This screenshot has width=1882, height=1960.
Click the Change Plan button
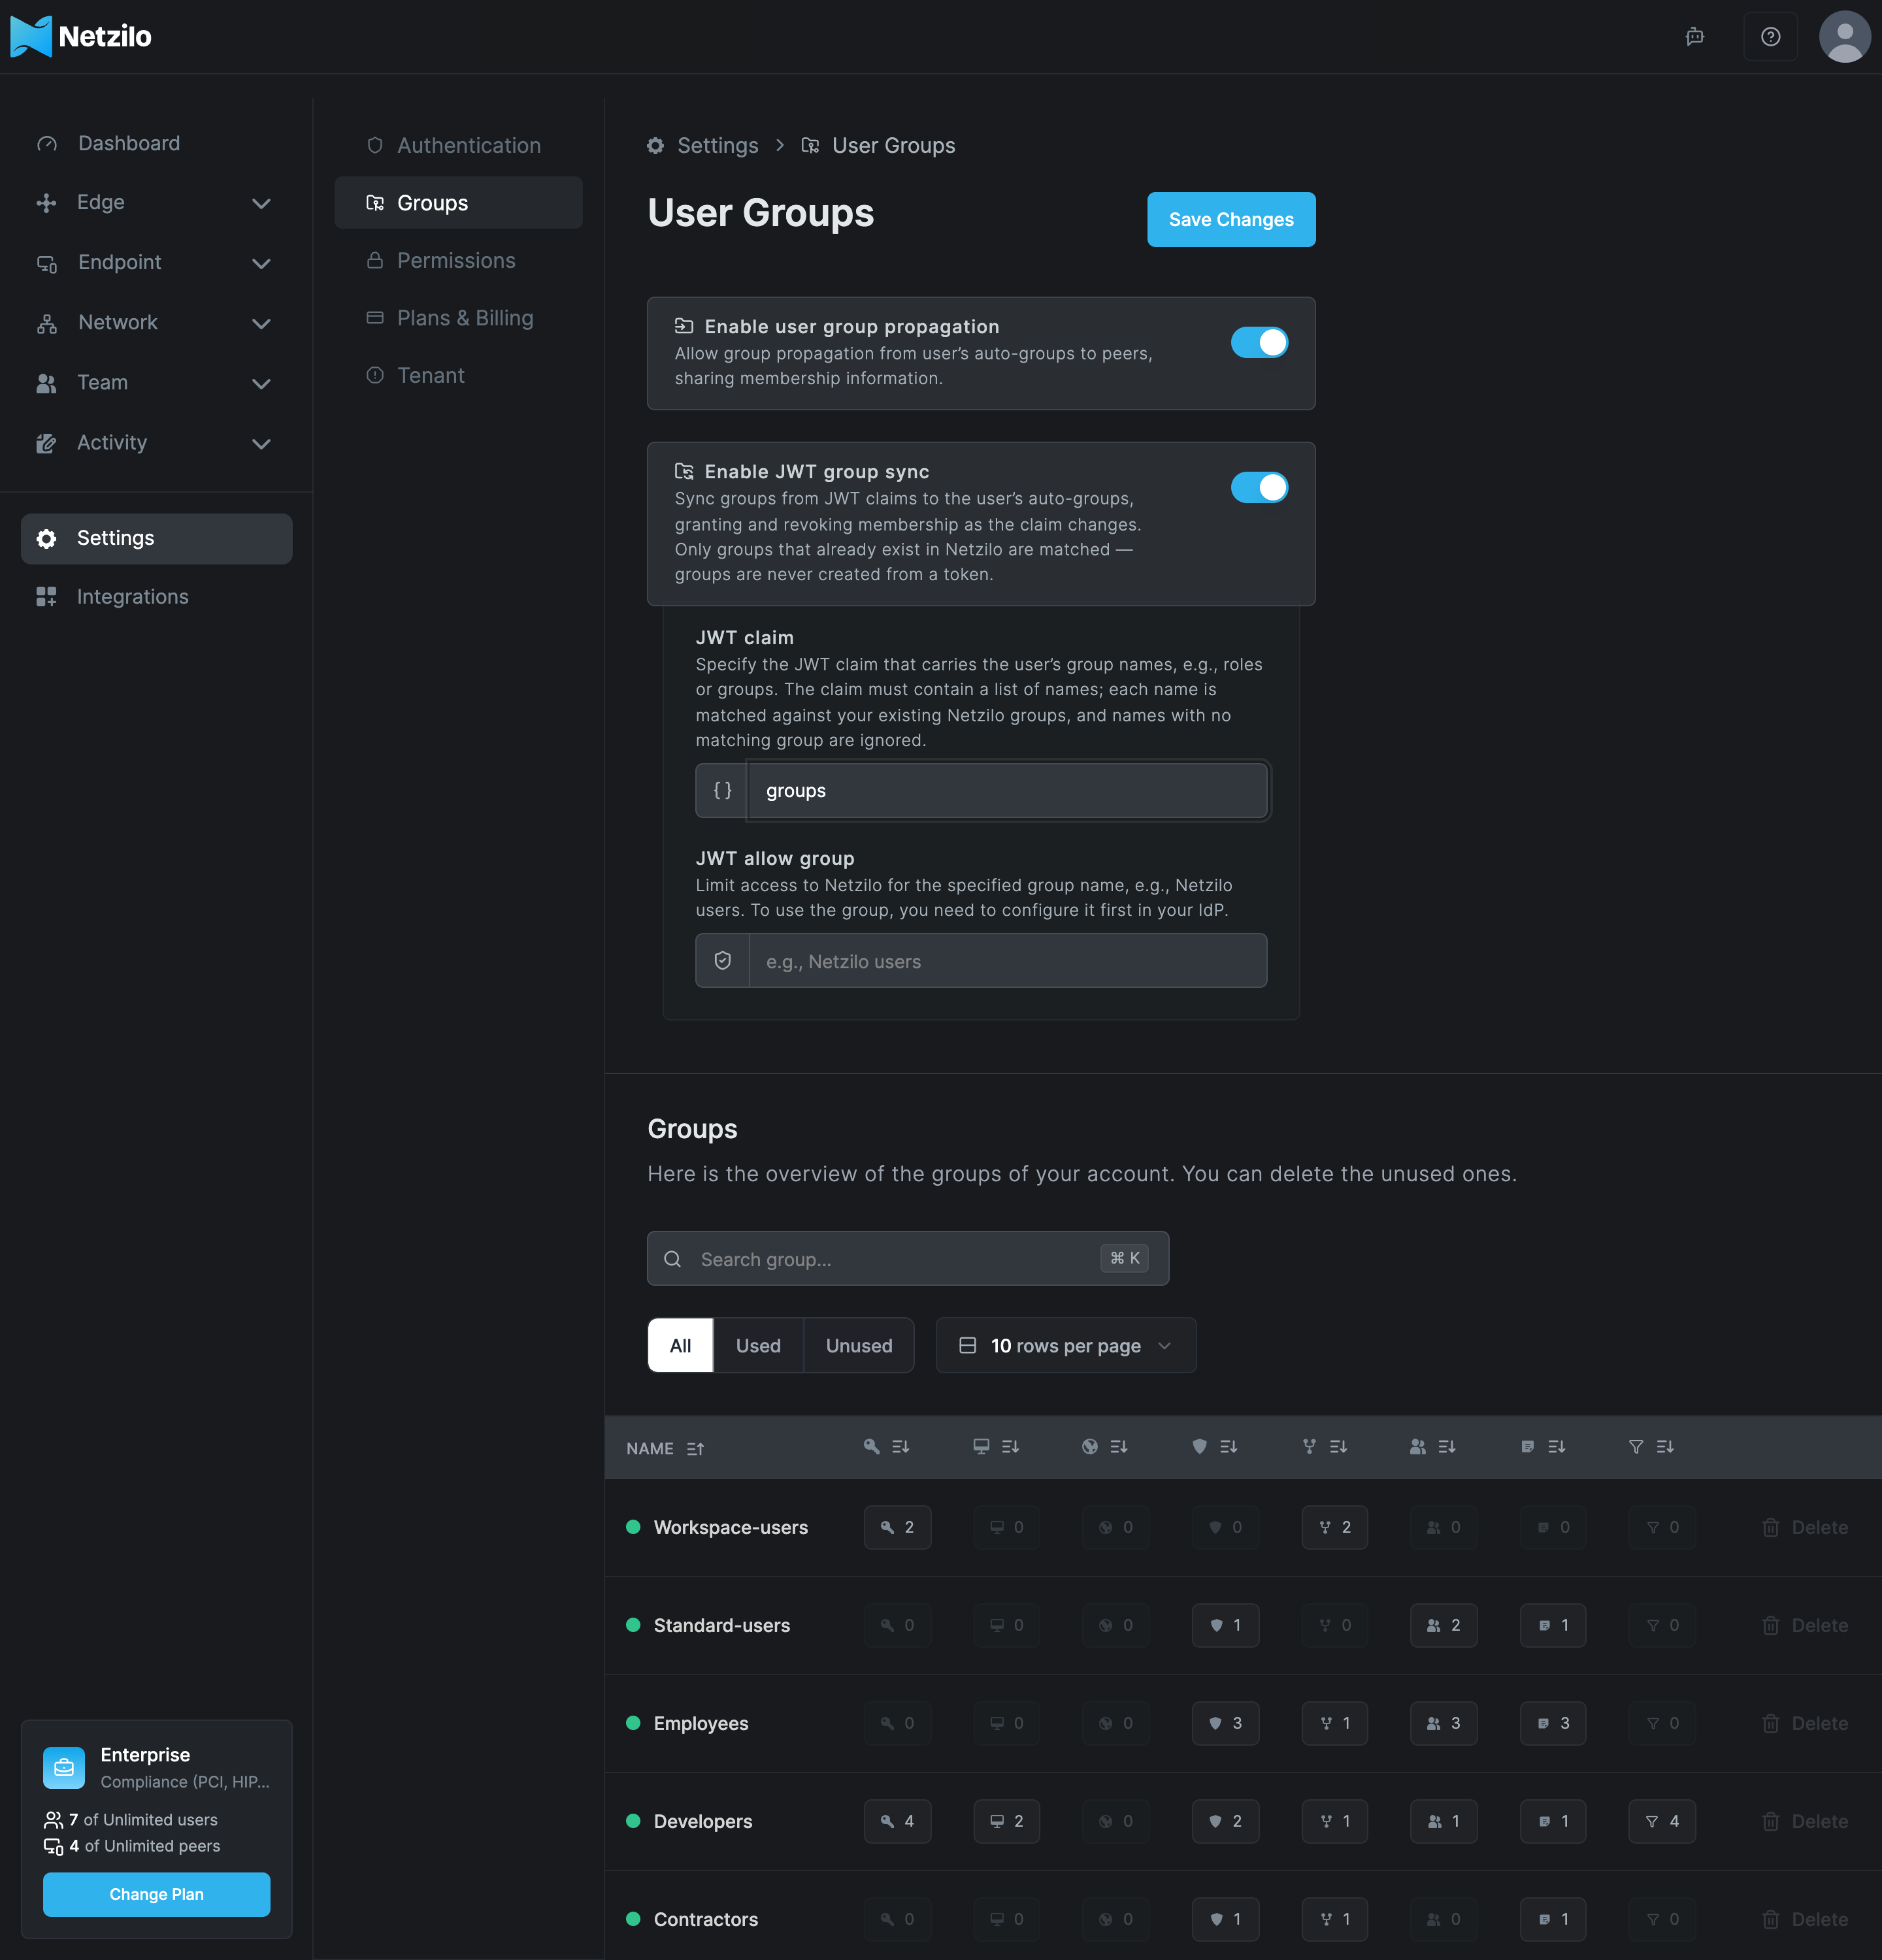click(x=156, y=1894)
